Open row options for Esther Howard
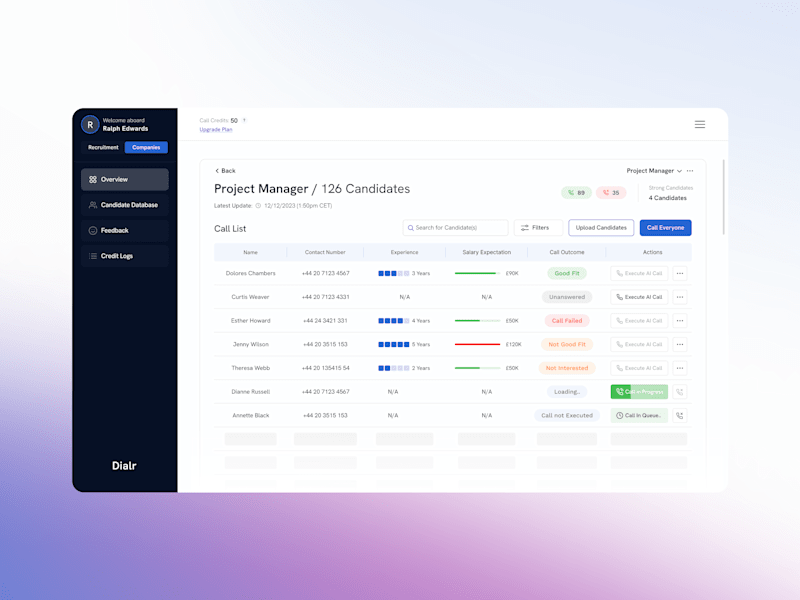Image resolution: width=800 pixels, height=600 pixels. 680,321
